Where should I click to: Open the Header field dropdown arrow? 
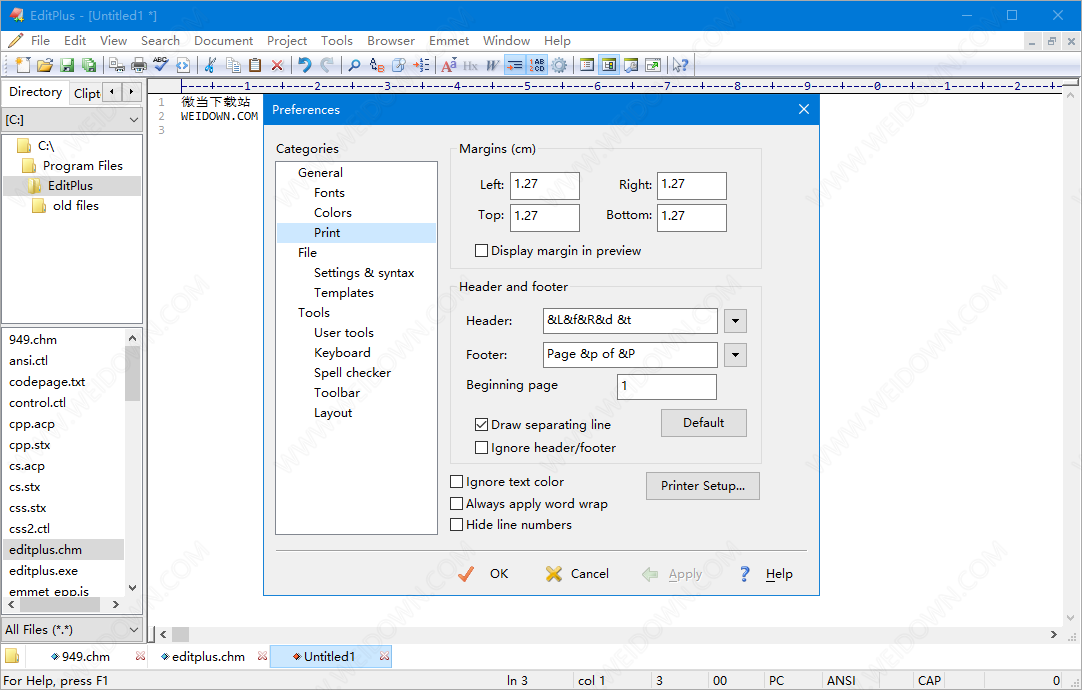736,321
